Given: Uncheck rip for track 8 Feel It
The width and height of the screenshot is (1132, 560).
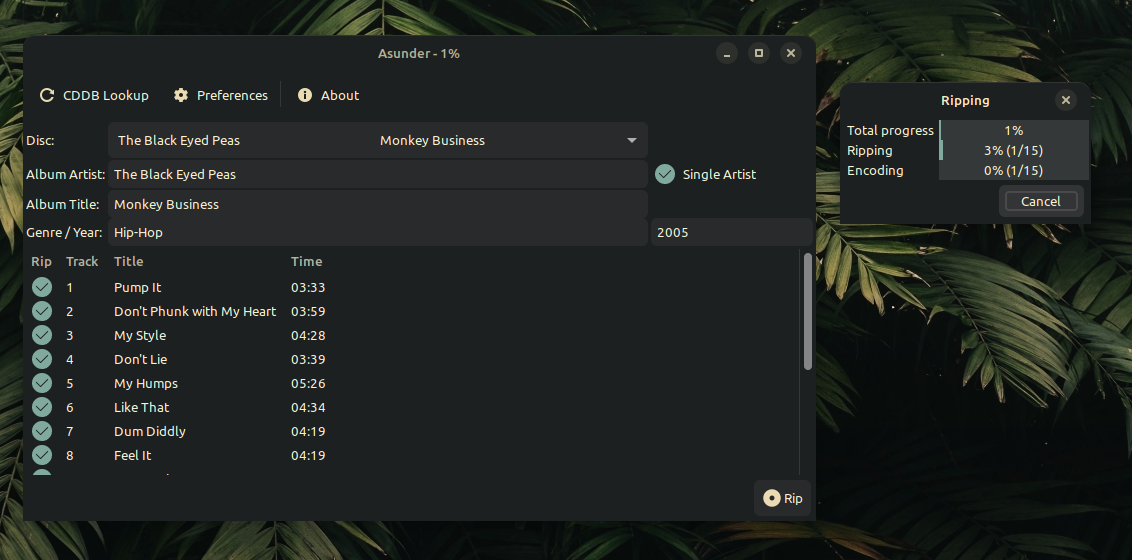Looking at the screenshot, I should 42,455.
